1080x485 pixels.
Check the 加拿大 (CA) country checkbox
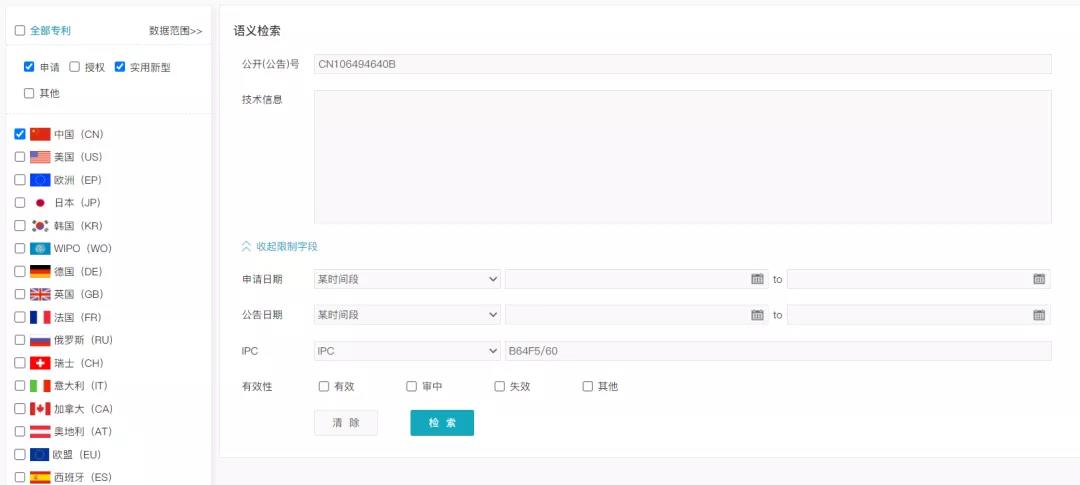pyautogui.click(x=20, y=409)
